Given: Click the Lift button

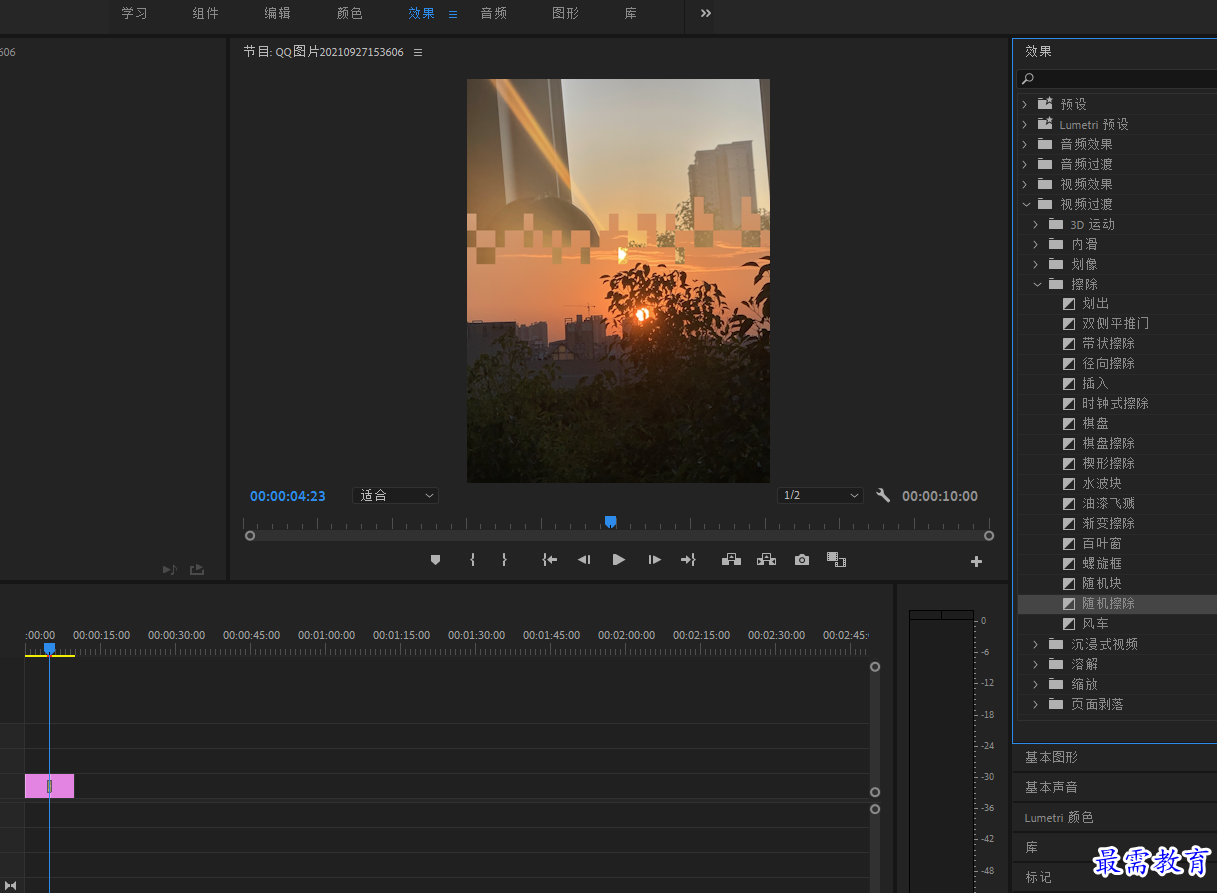Looking at the screenshot, I should pos(732,560).
